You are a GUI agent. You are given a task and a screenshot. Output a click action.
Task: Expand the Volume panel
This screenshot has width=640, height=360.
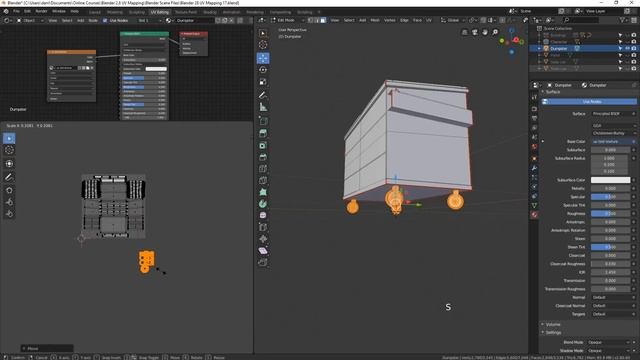(553, 324)
